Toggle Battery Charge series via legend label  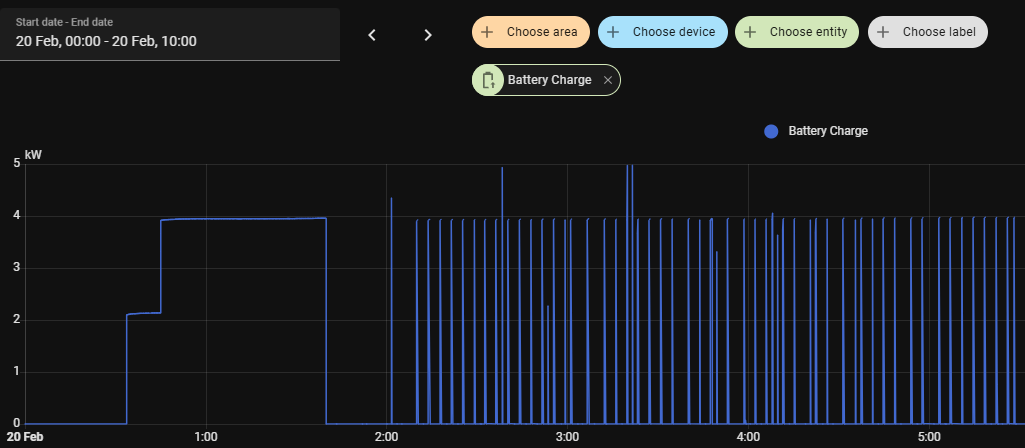point(828,131)
